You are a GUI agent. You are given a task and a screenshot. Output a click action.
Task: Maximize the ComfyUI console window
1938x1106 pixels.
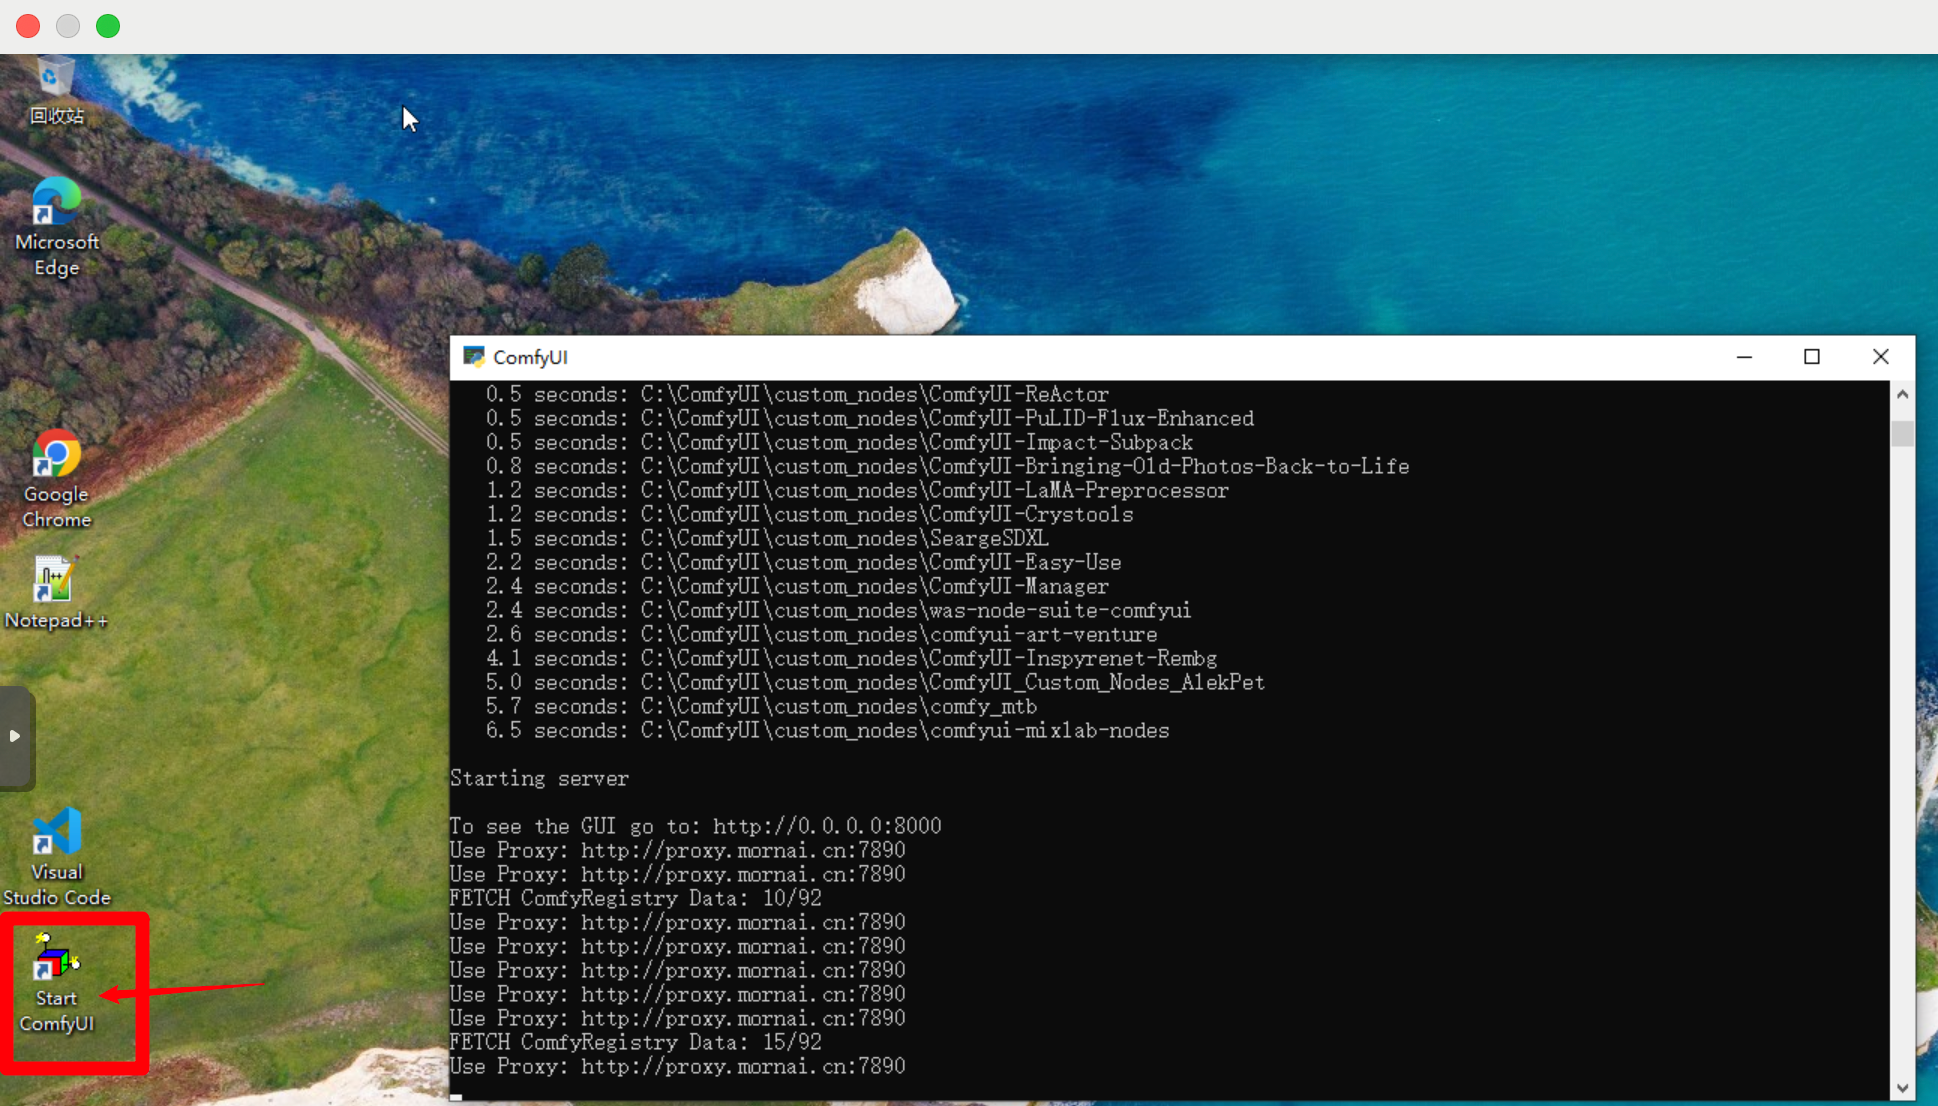tap(1812, 357)
